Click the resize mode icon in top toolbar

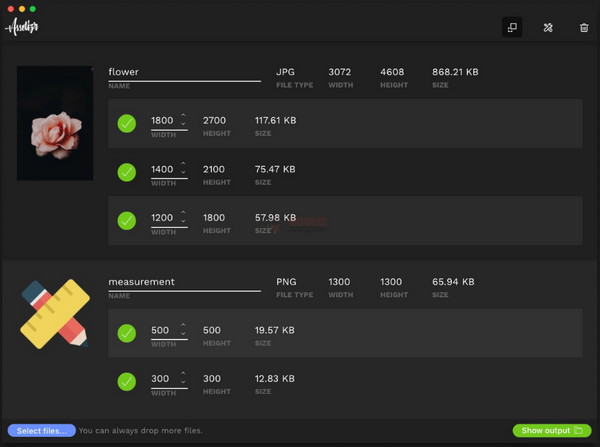tap(512, 28)
